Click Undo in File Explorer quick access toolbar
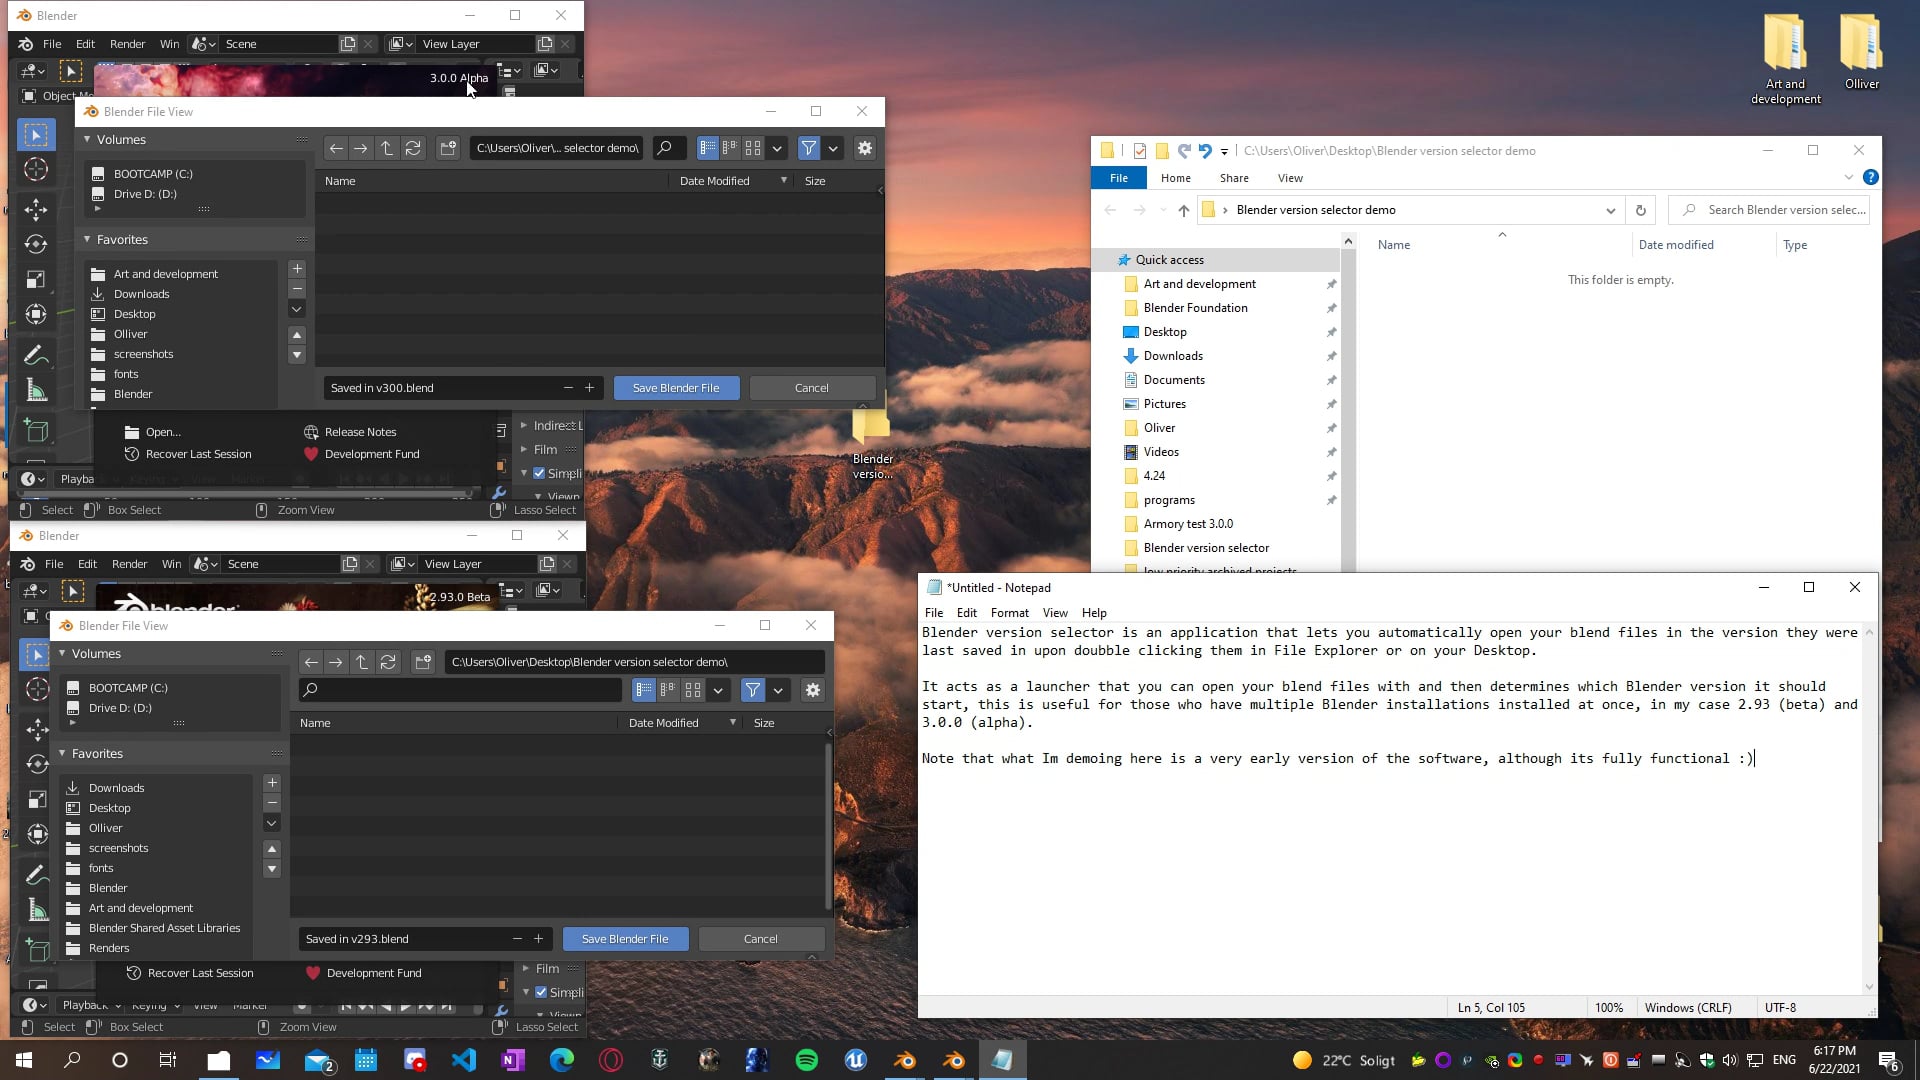Image resolution: width=1920 pixels, height=1080 pixels. 1205,151
